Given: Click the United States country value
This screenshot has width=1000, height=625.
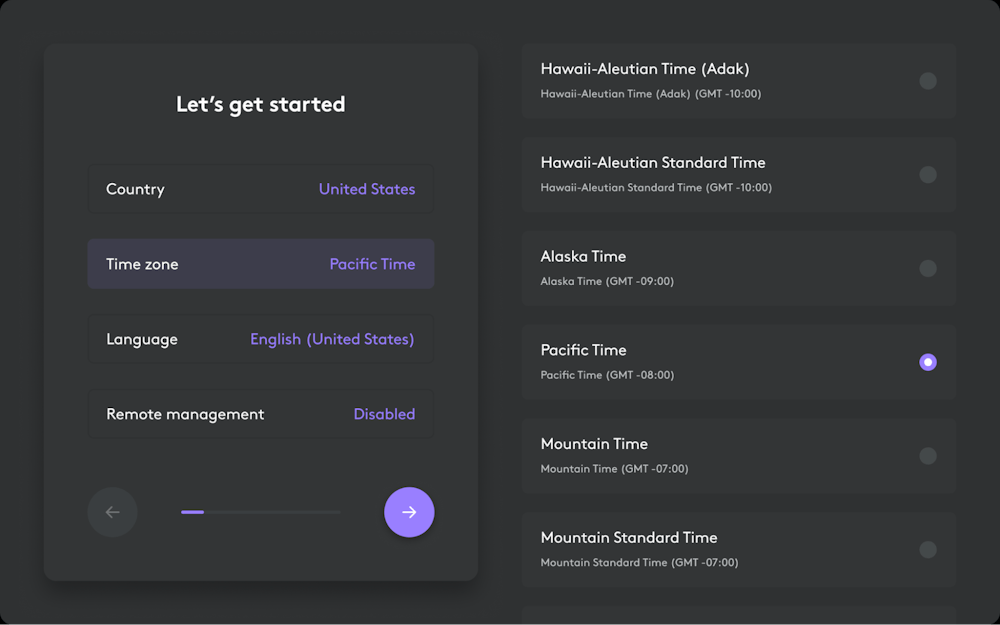Looking at the screenshot, I should (367, 189).
